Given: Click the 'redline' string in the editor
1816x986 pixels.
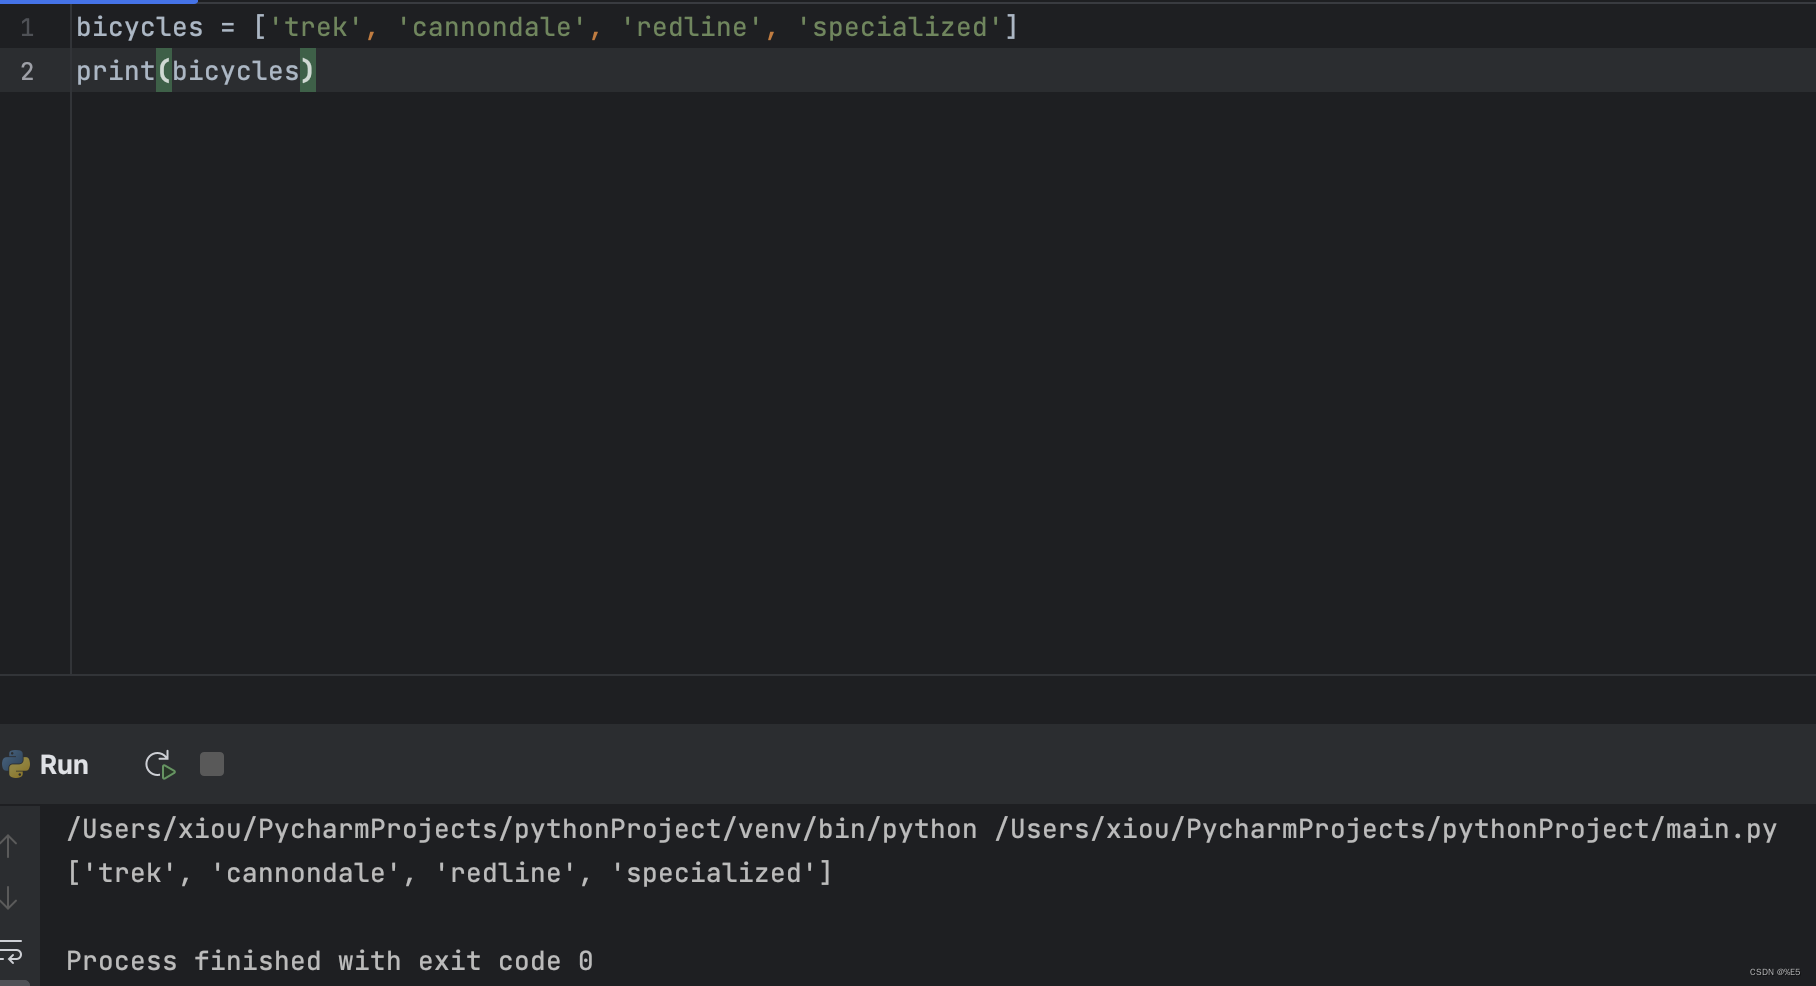Looking at the screenshot, I should tap(692, 27).
